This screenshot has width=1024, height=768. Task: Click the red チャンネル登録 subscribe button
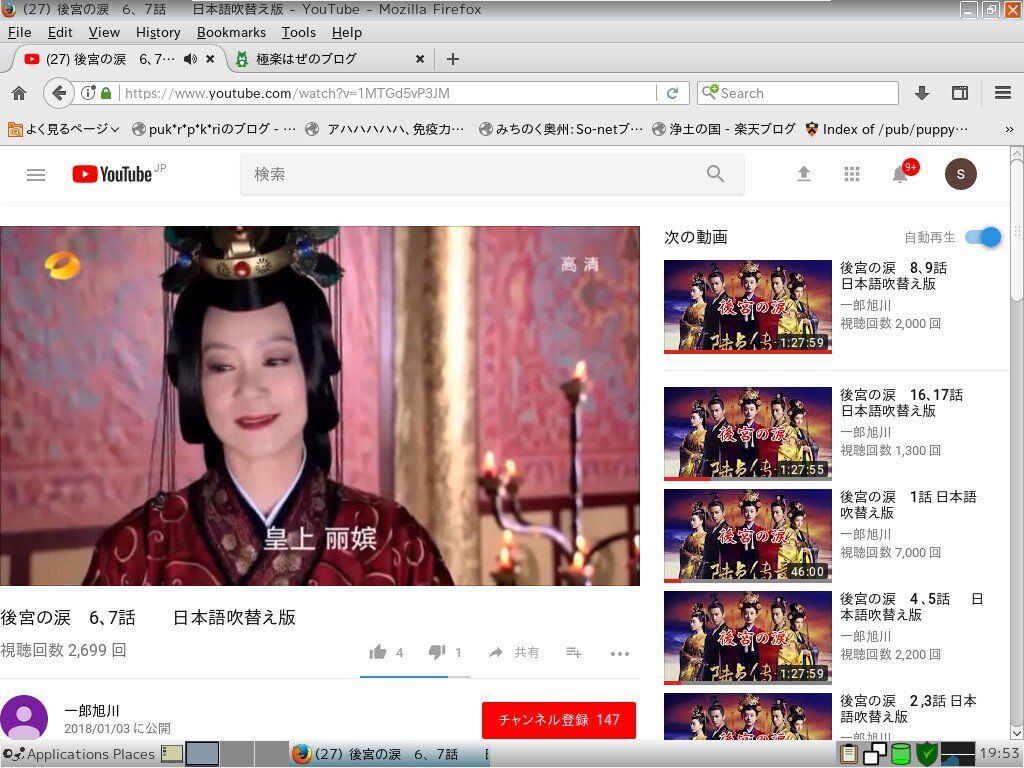(558, 719)
